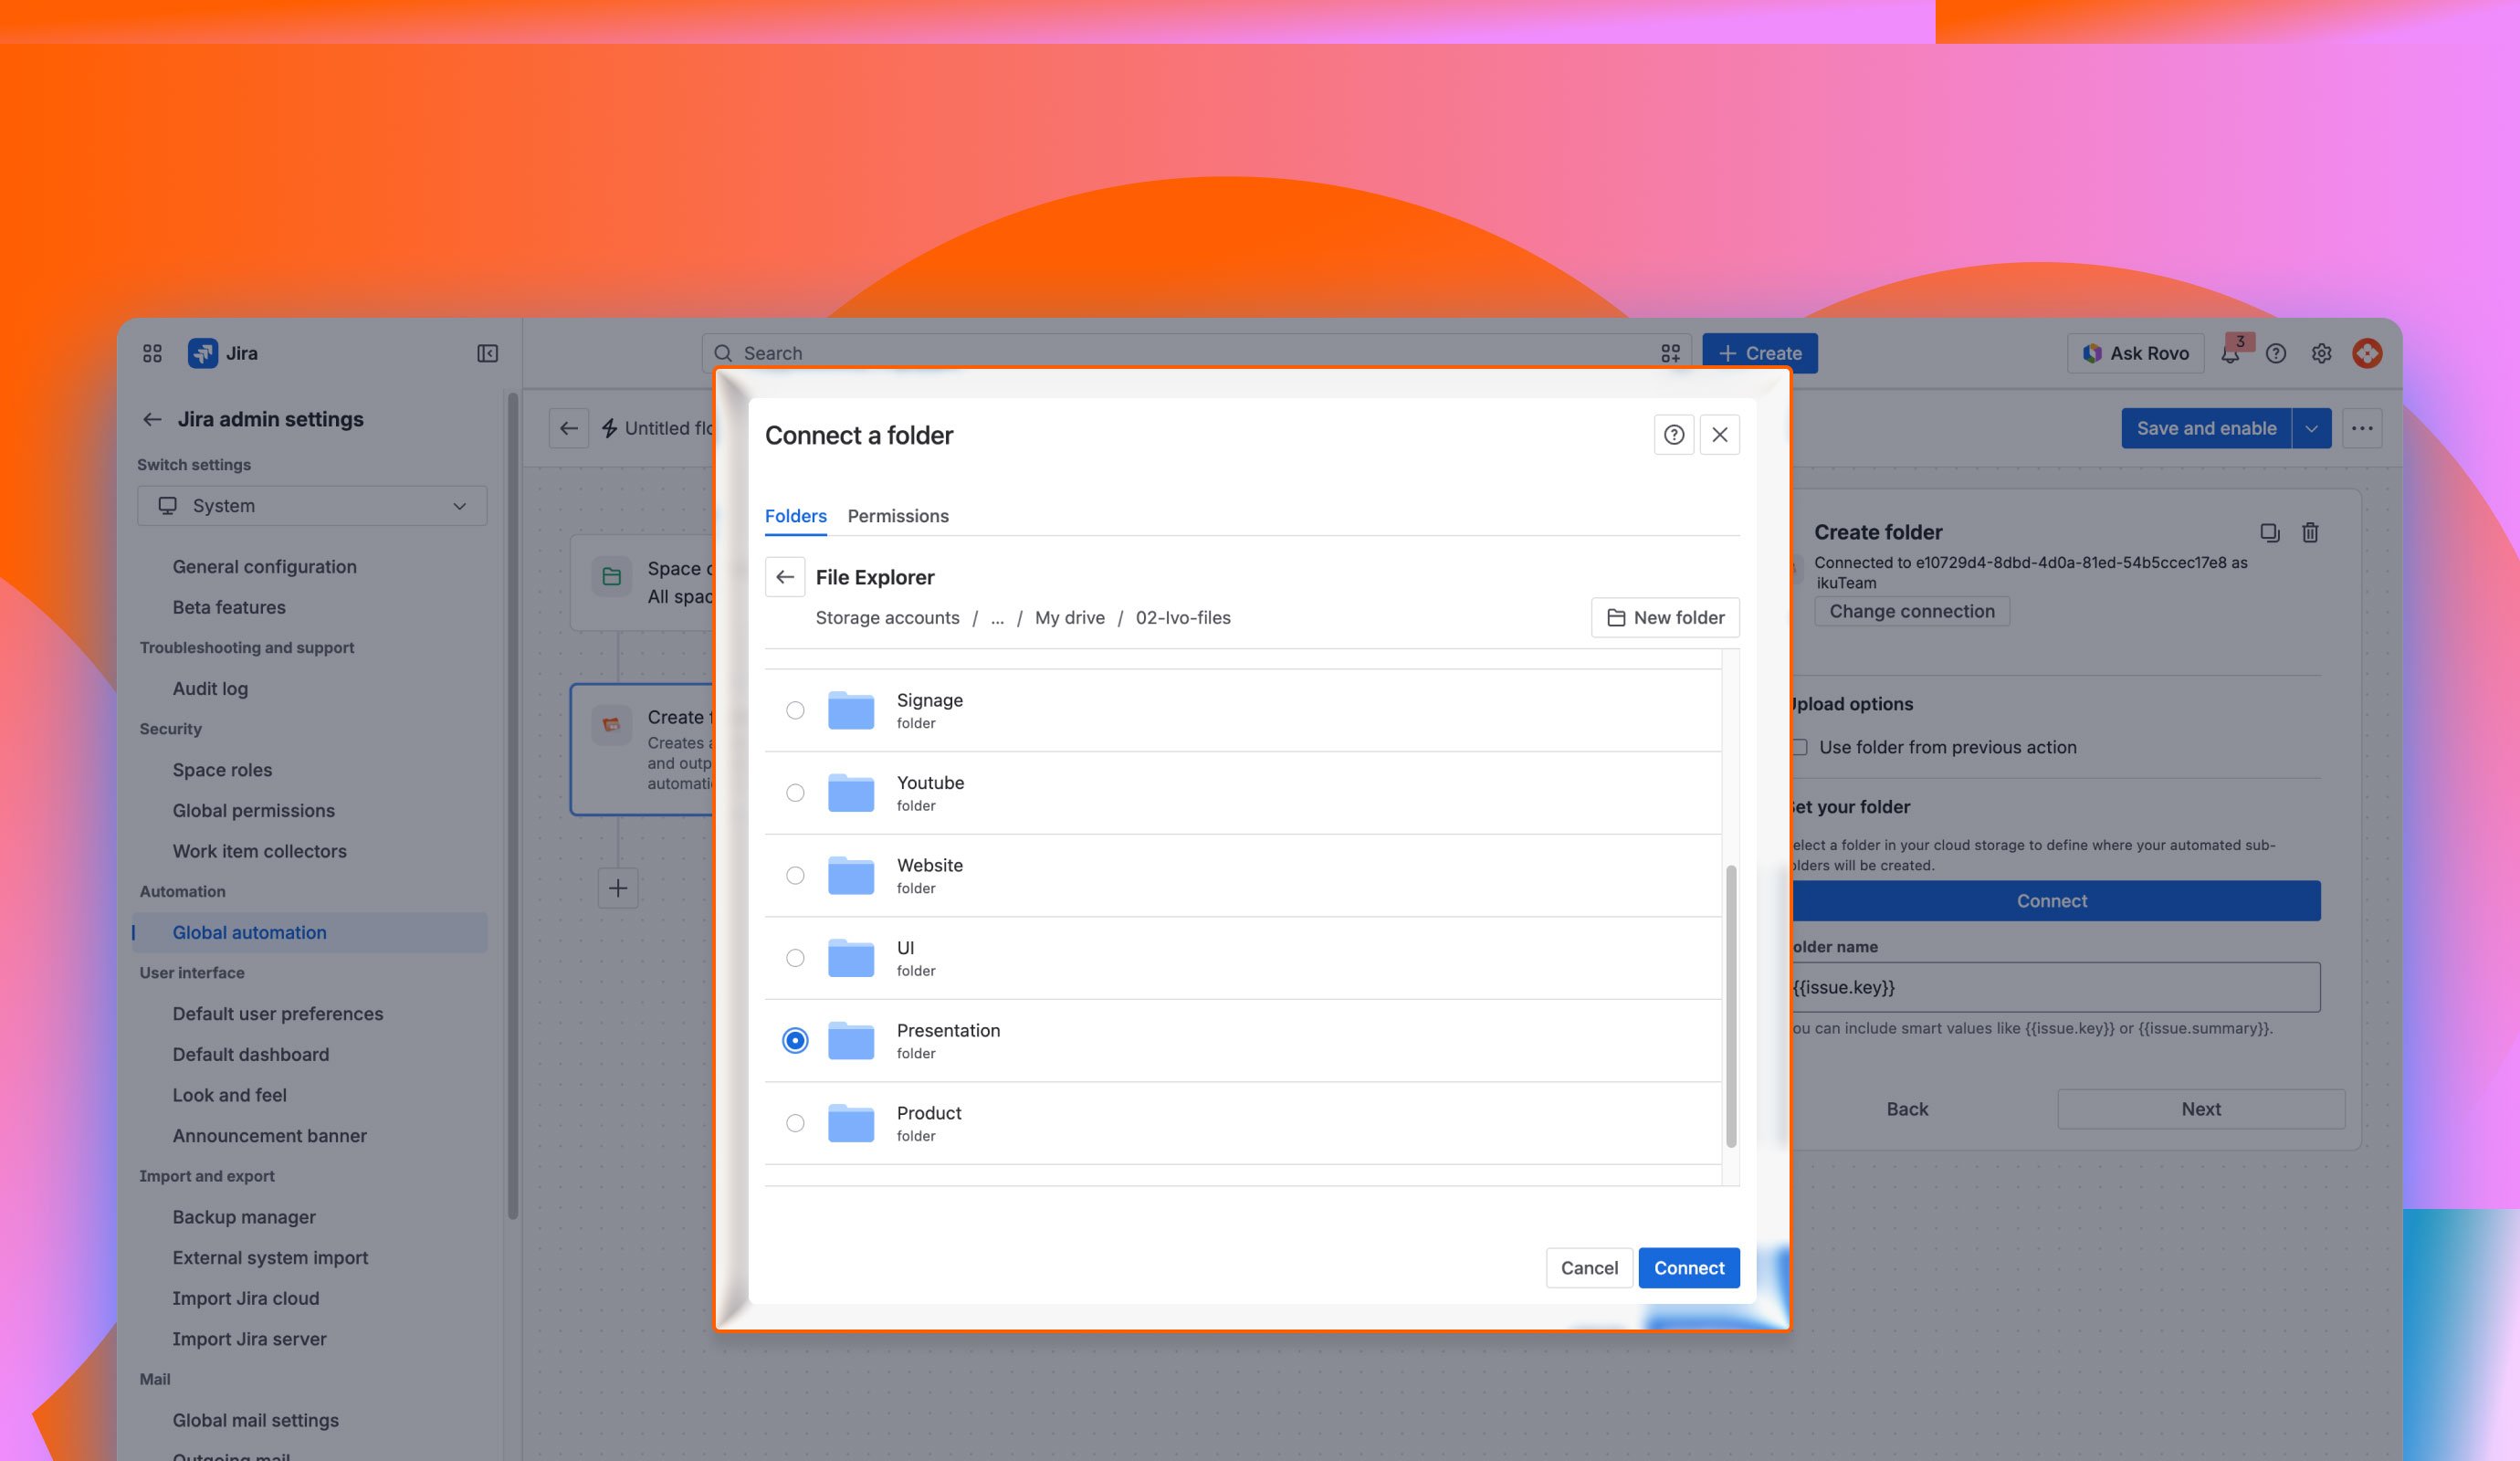Click the Space trigger node icon
The image size is (2520, 1461).
(611, 576)
